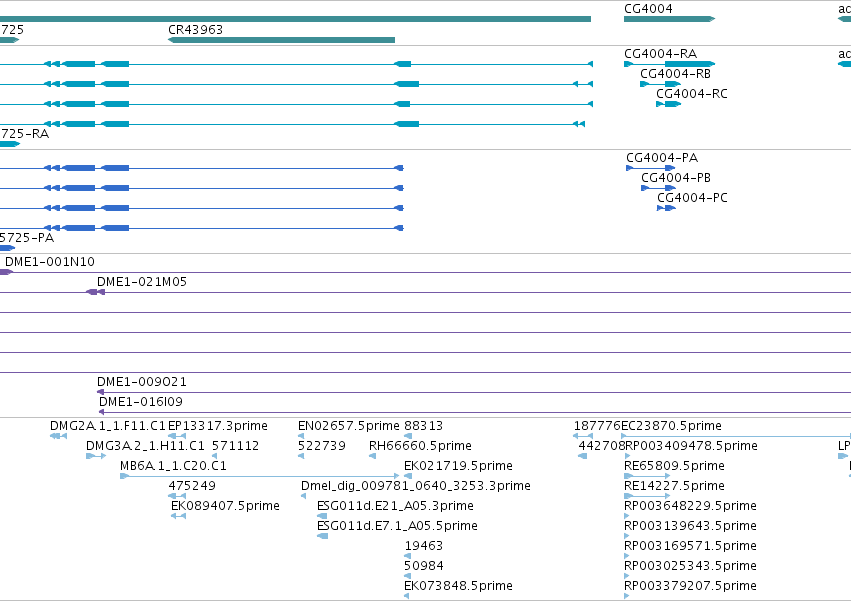Viewport: 851px width, 601px height.
Task: Click the 522739 feature label
Action: tap(321, 446)
